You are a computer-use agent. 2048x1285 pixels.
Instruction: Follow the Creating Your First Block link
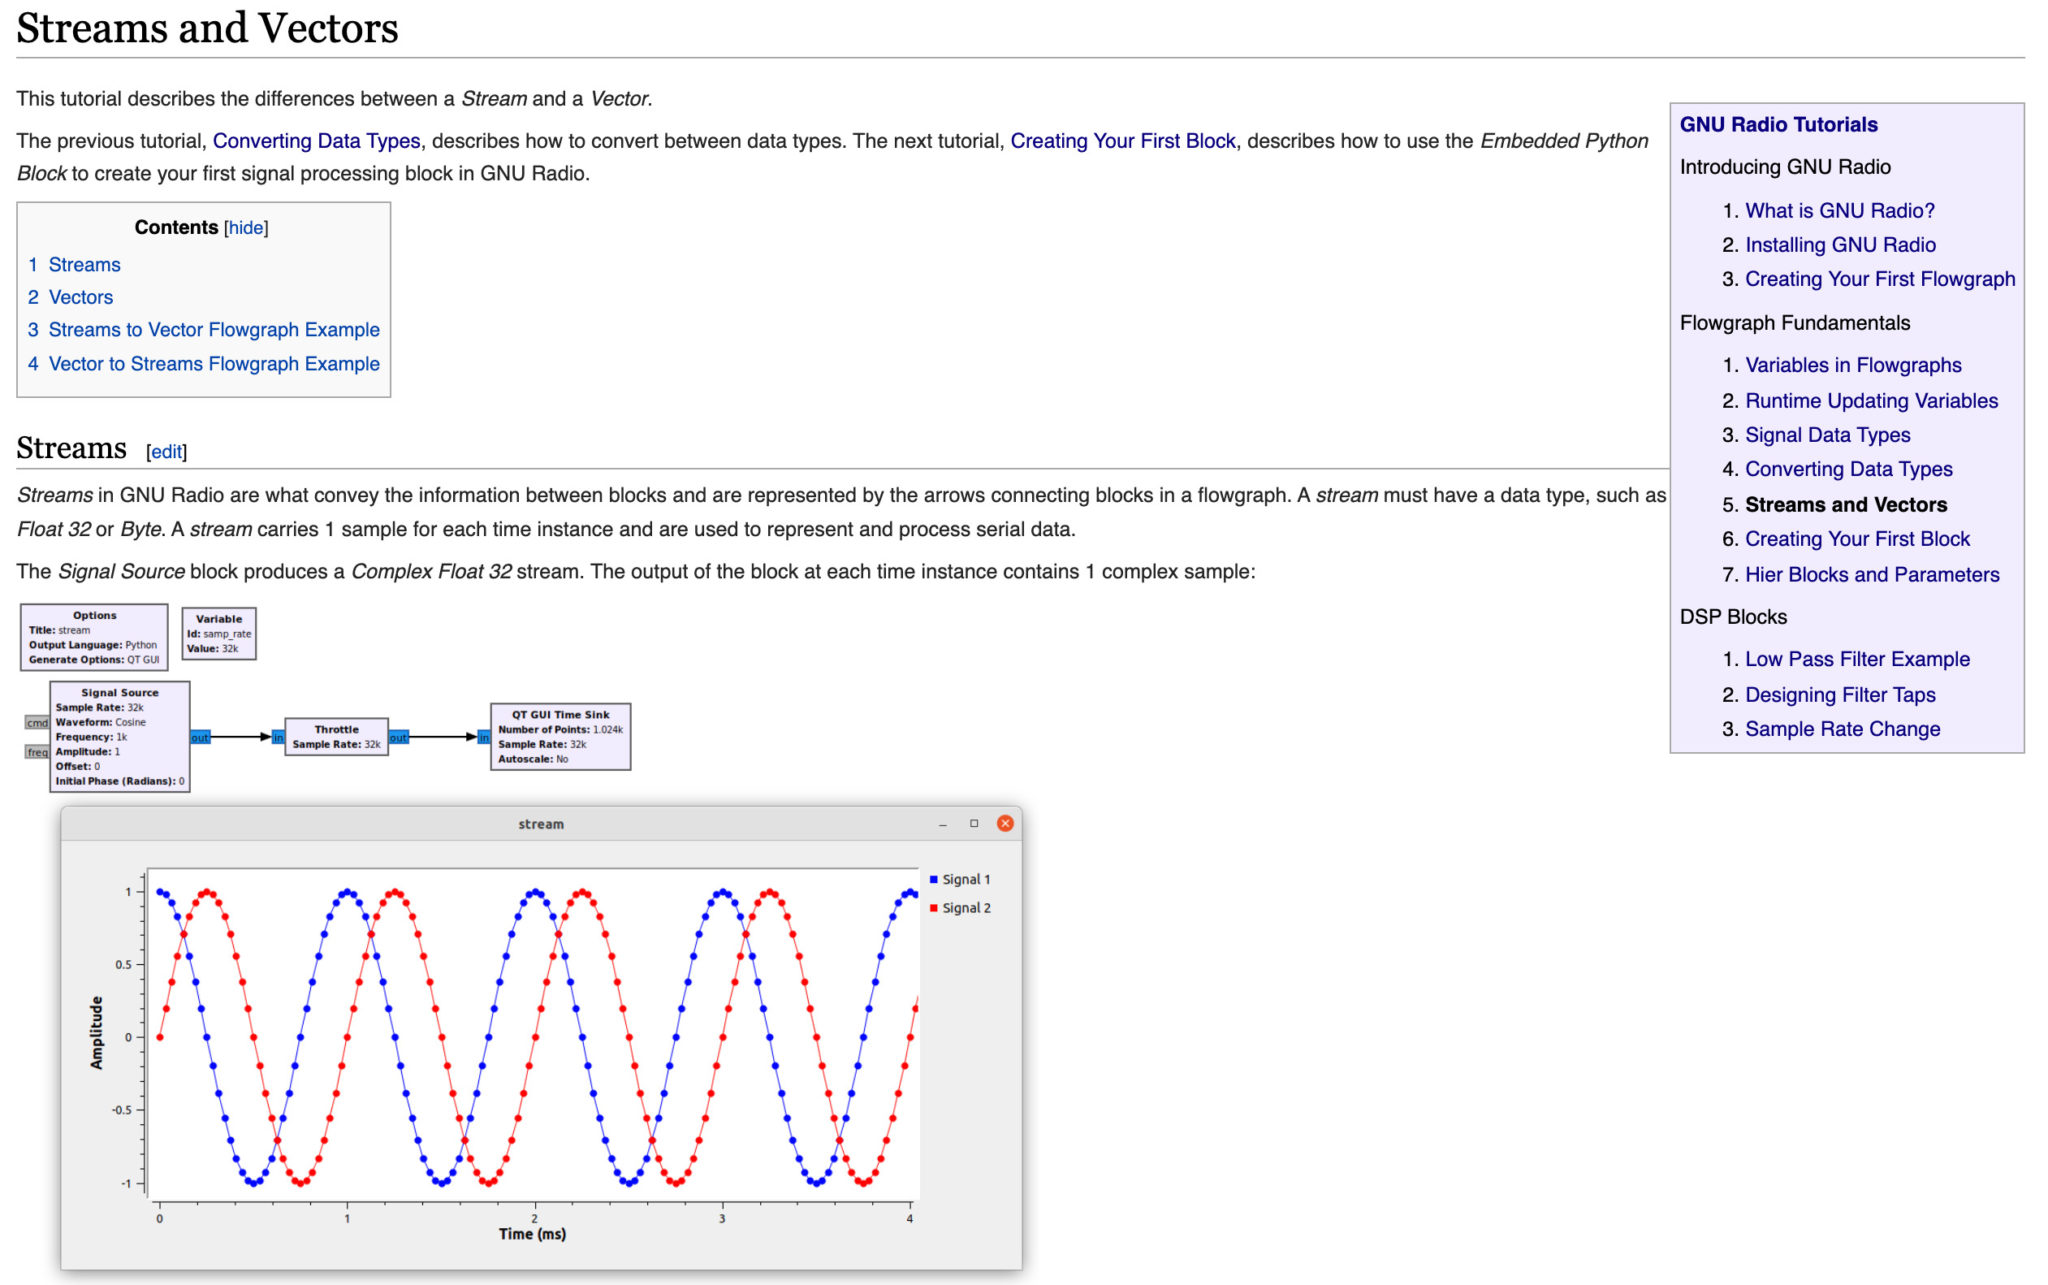1122,140
